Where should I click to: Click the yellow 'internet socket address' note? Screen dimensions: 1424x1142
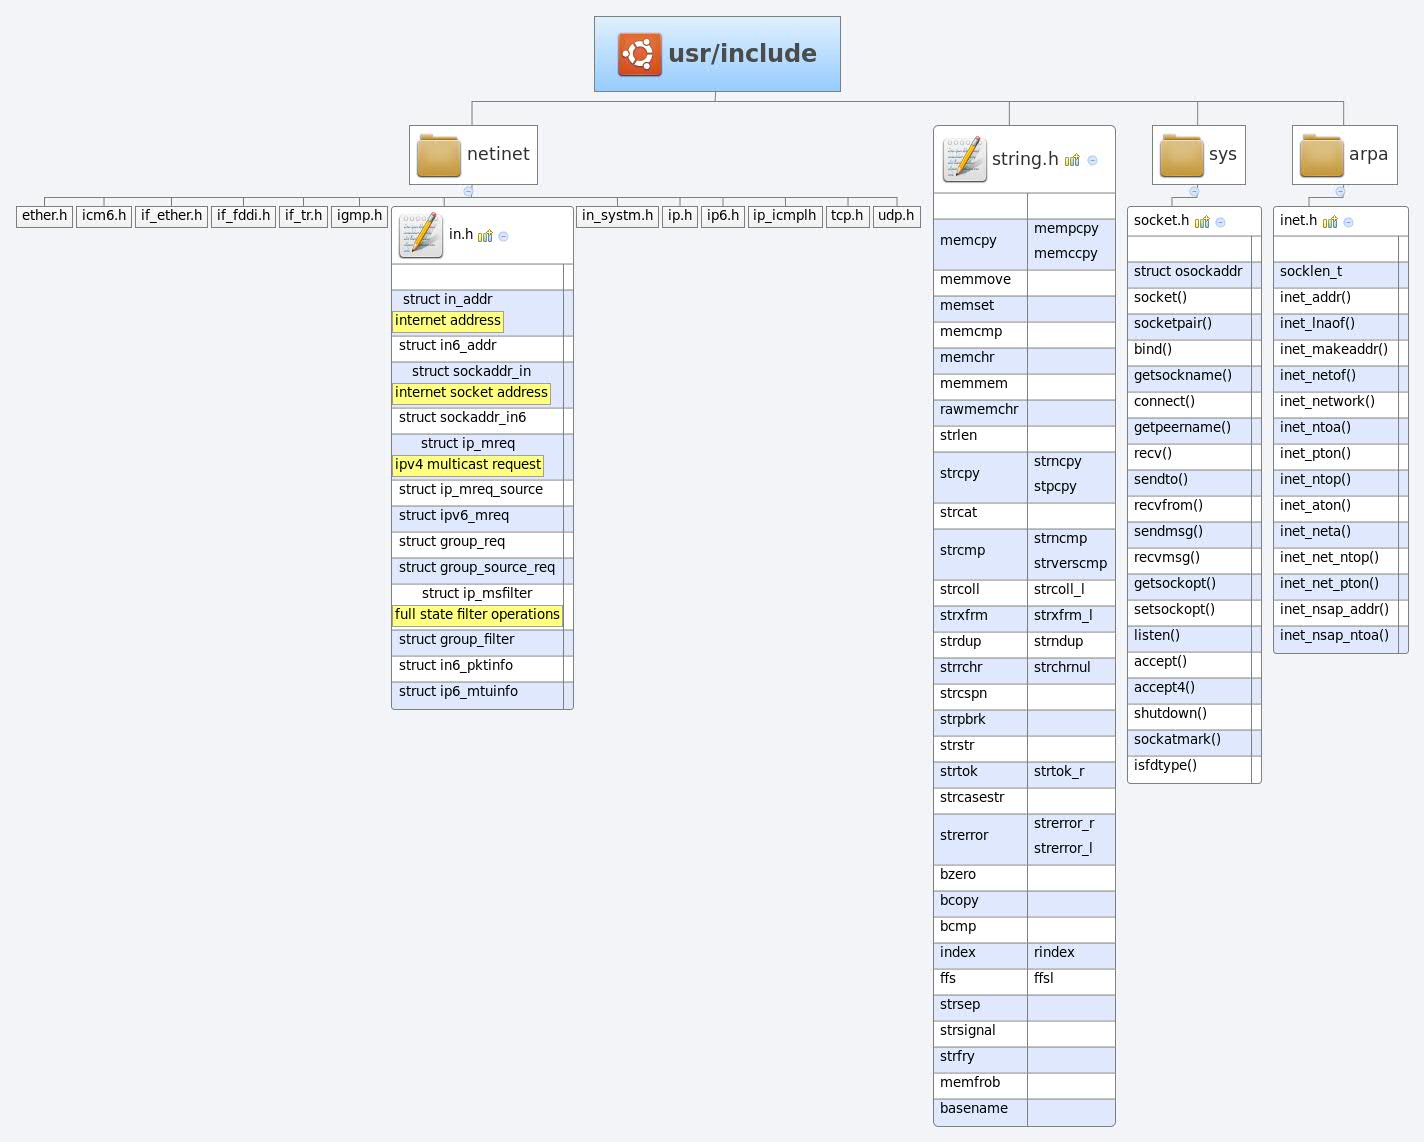[x=471, y=392]
